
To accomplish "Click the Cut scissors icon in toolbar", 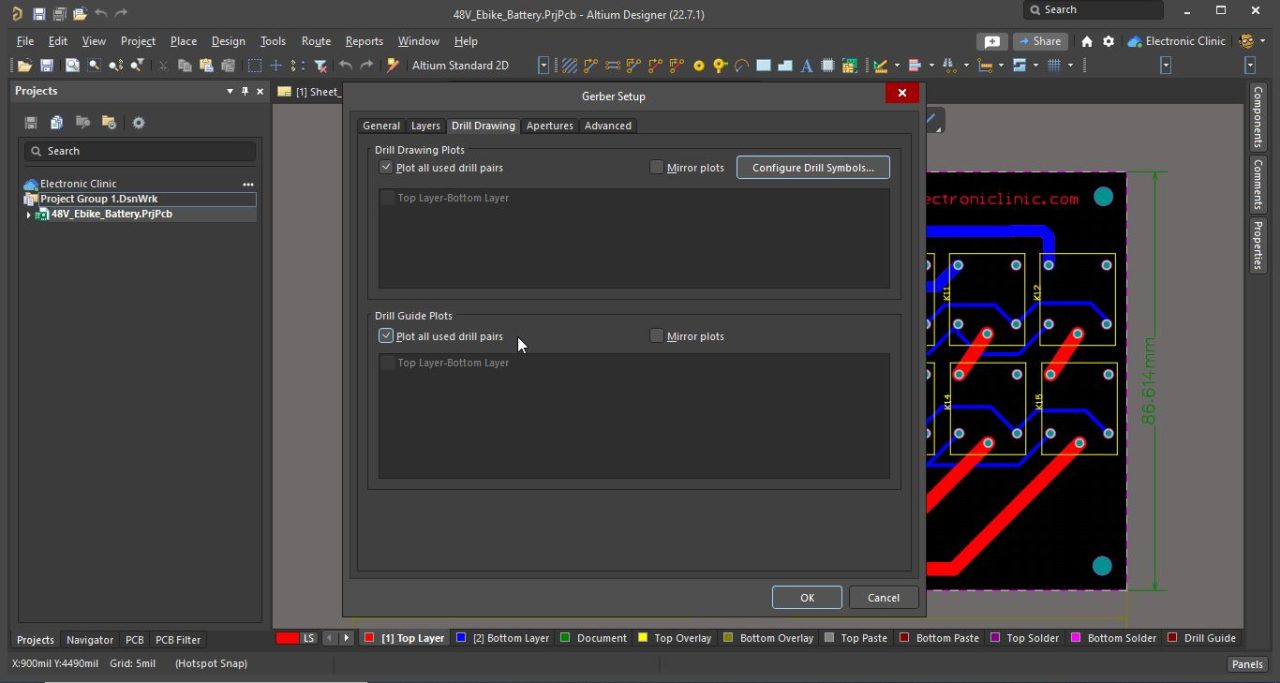I will tap(163, 65).
